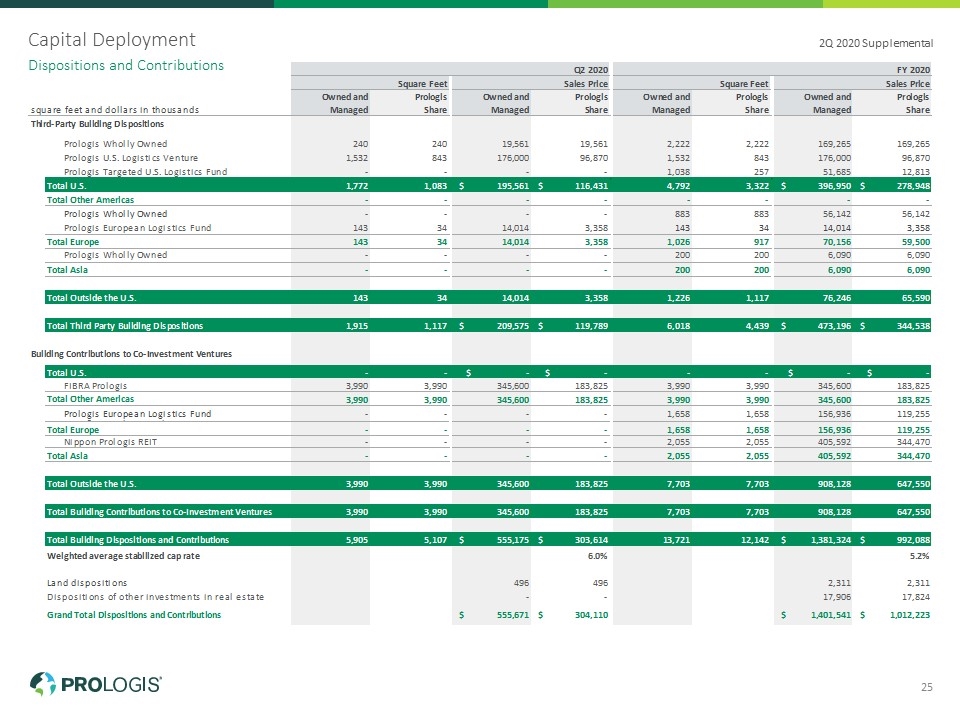Click the value 195,561 in Total U.S. row

pyautogui.click(x=512, y=186)
